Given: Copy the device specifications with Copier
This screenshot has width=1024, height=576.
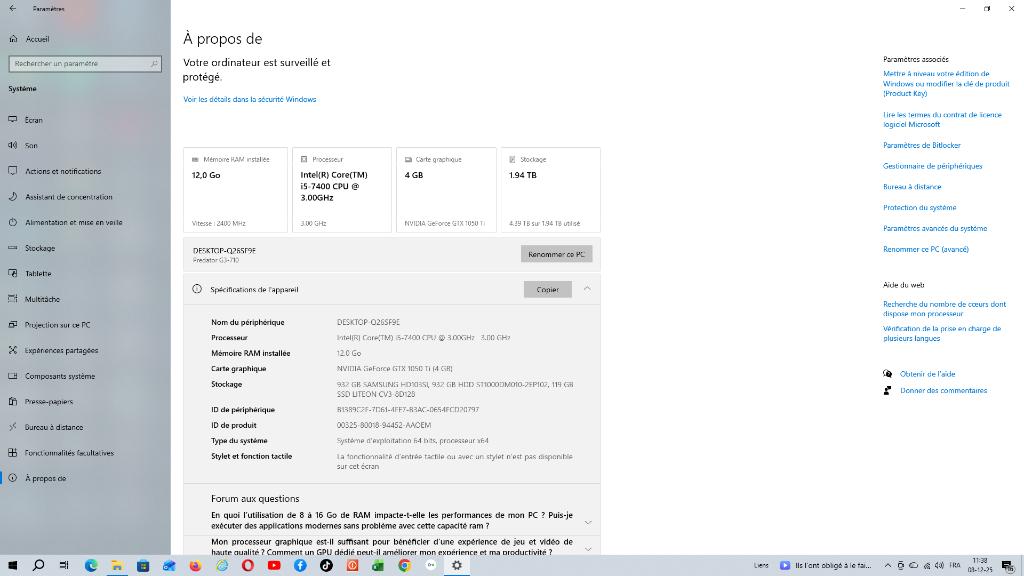Looking at the screenshot, I should 547,289.
